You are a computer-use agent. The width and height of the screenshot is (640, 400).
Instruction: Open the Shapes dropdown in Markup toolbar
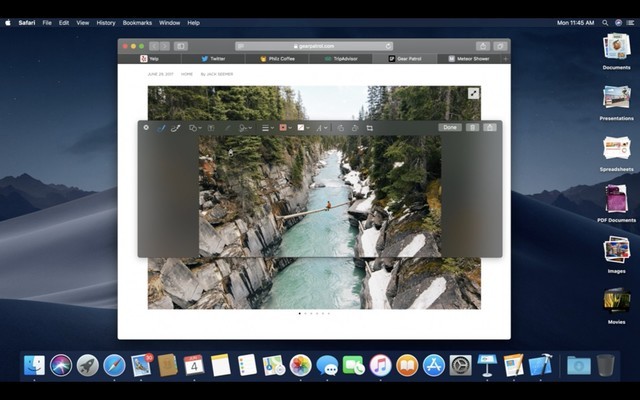195,128
